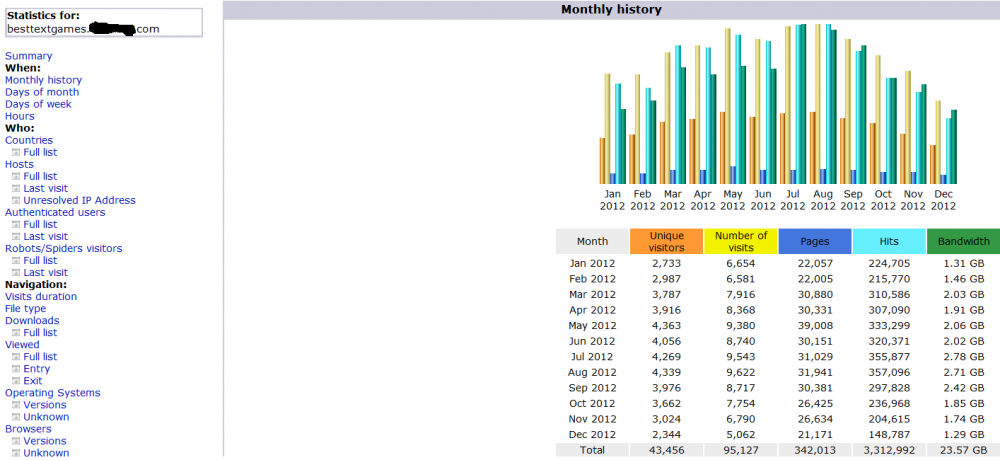Screen dimensions: 1000x460
Task: Open Full list under Authenticated users
Action: coord(40,224)
